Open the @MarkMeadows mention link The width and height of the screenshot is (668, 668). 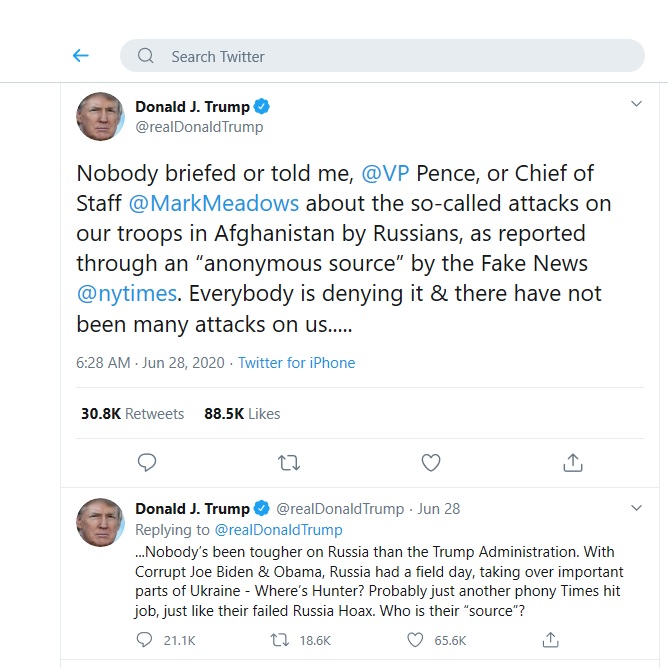(x=214, y=204)
